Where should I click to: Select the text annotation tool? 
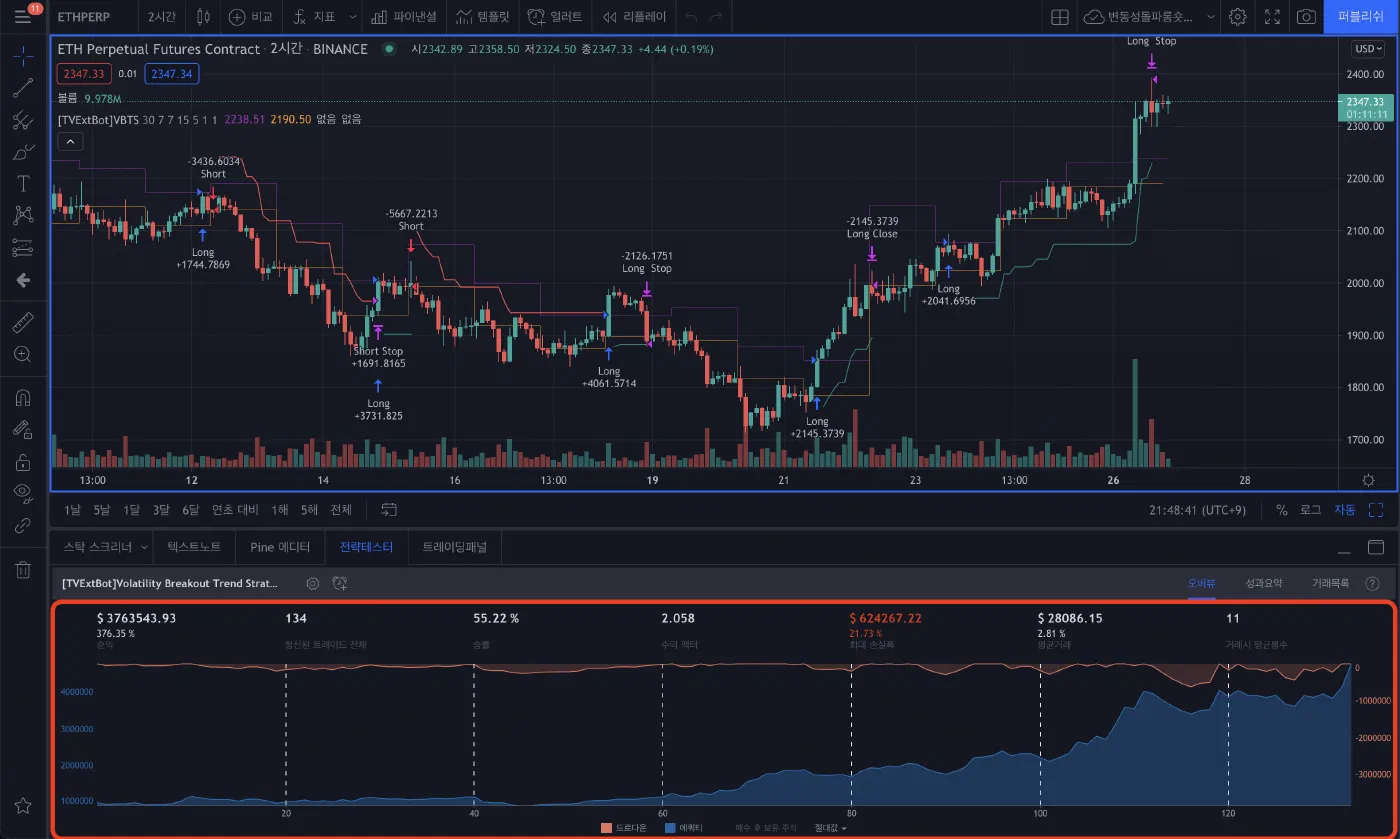click(x=22, y=183)
